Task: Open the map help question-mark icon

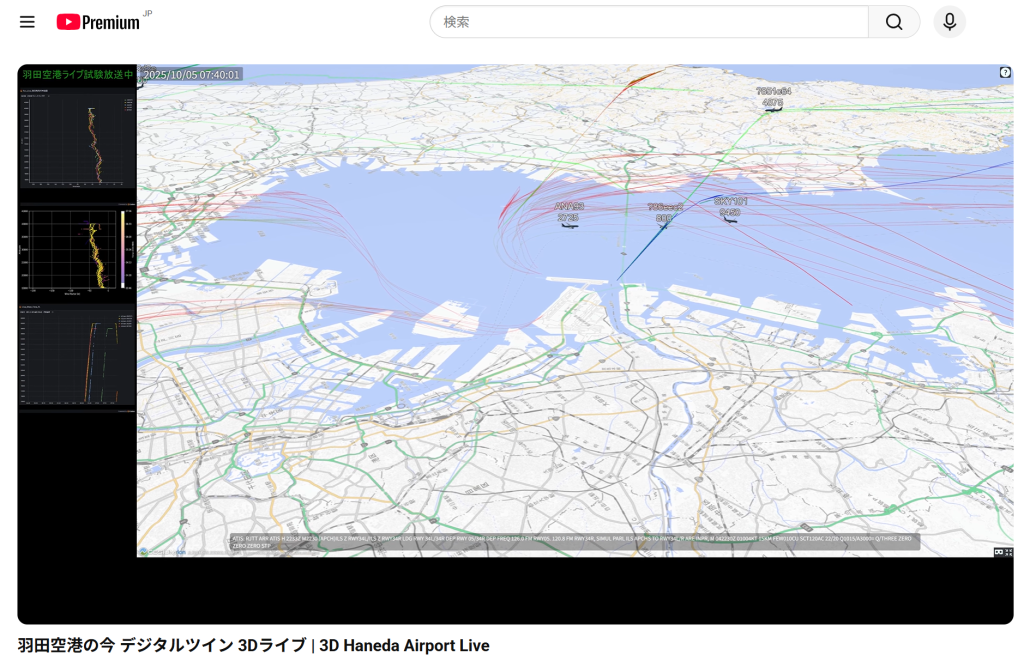Action: [x=1005, y=72]
